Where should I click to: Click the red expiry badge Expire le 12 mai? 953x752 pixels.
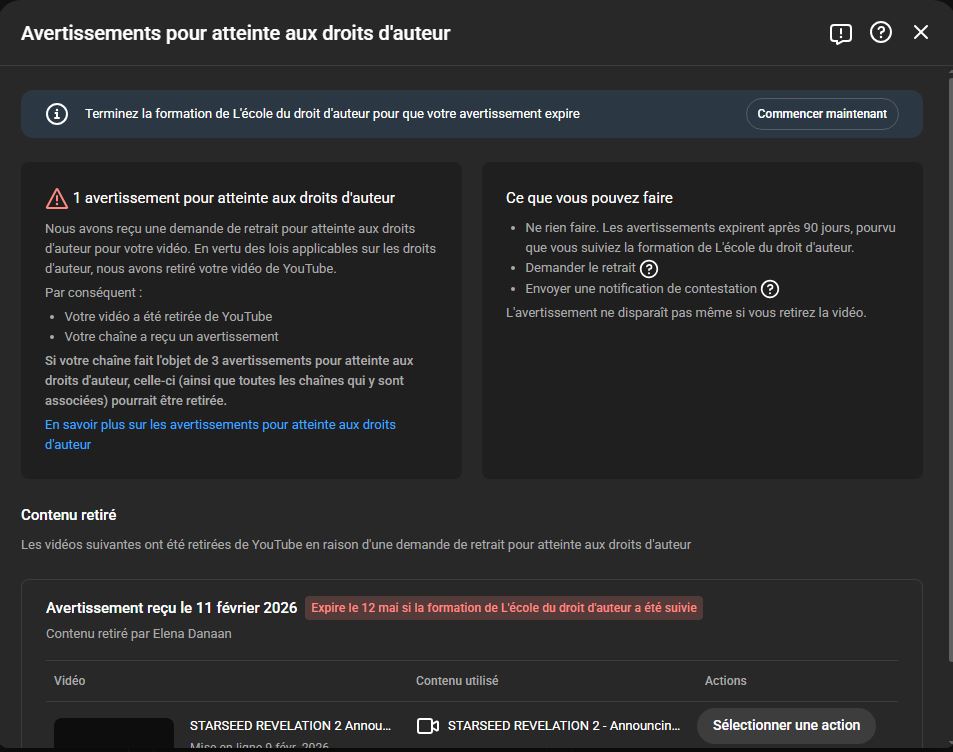pos(504,608)
